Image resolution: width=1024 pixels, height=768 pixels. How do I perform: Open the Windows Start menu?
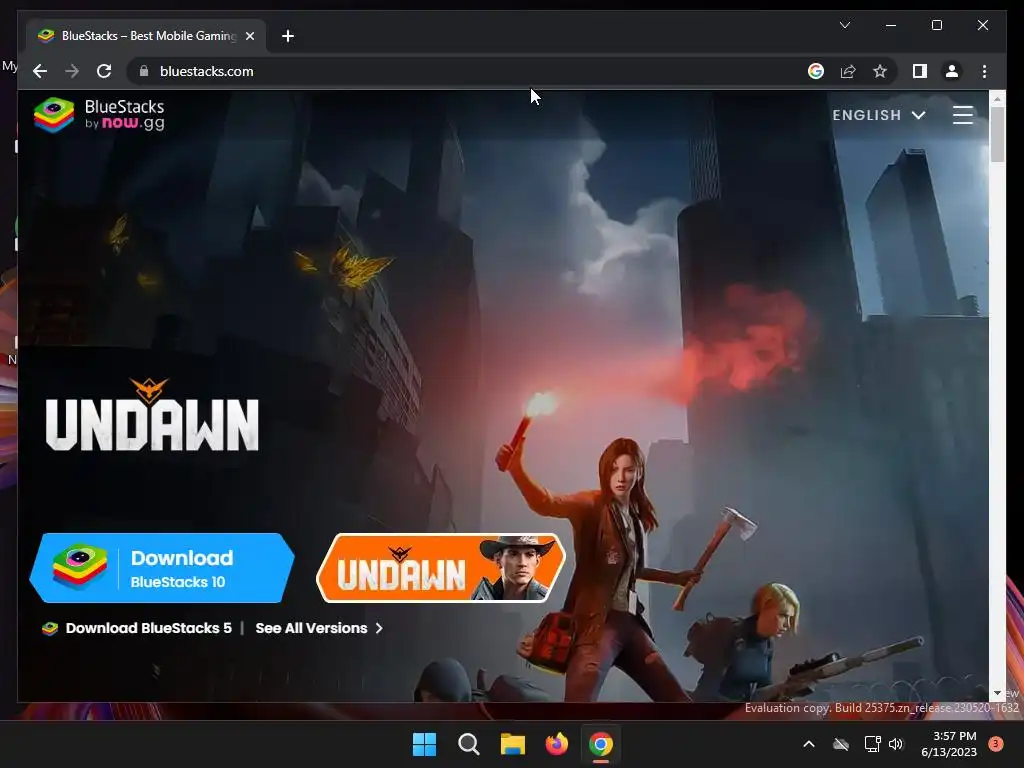424,744
